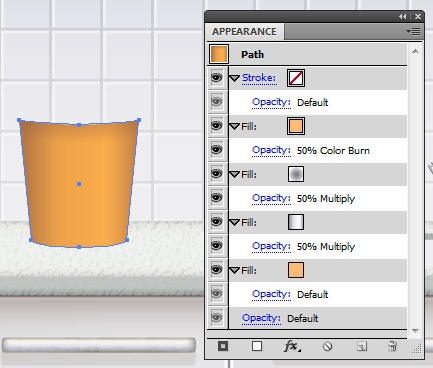Hide the topmost Fill with Color Burn

217,126
